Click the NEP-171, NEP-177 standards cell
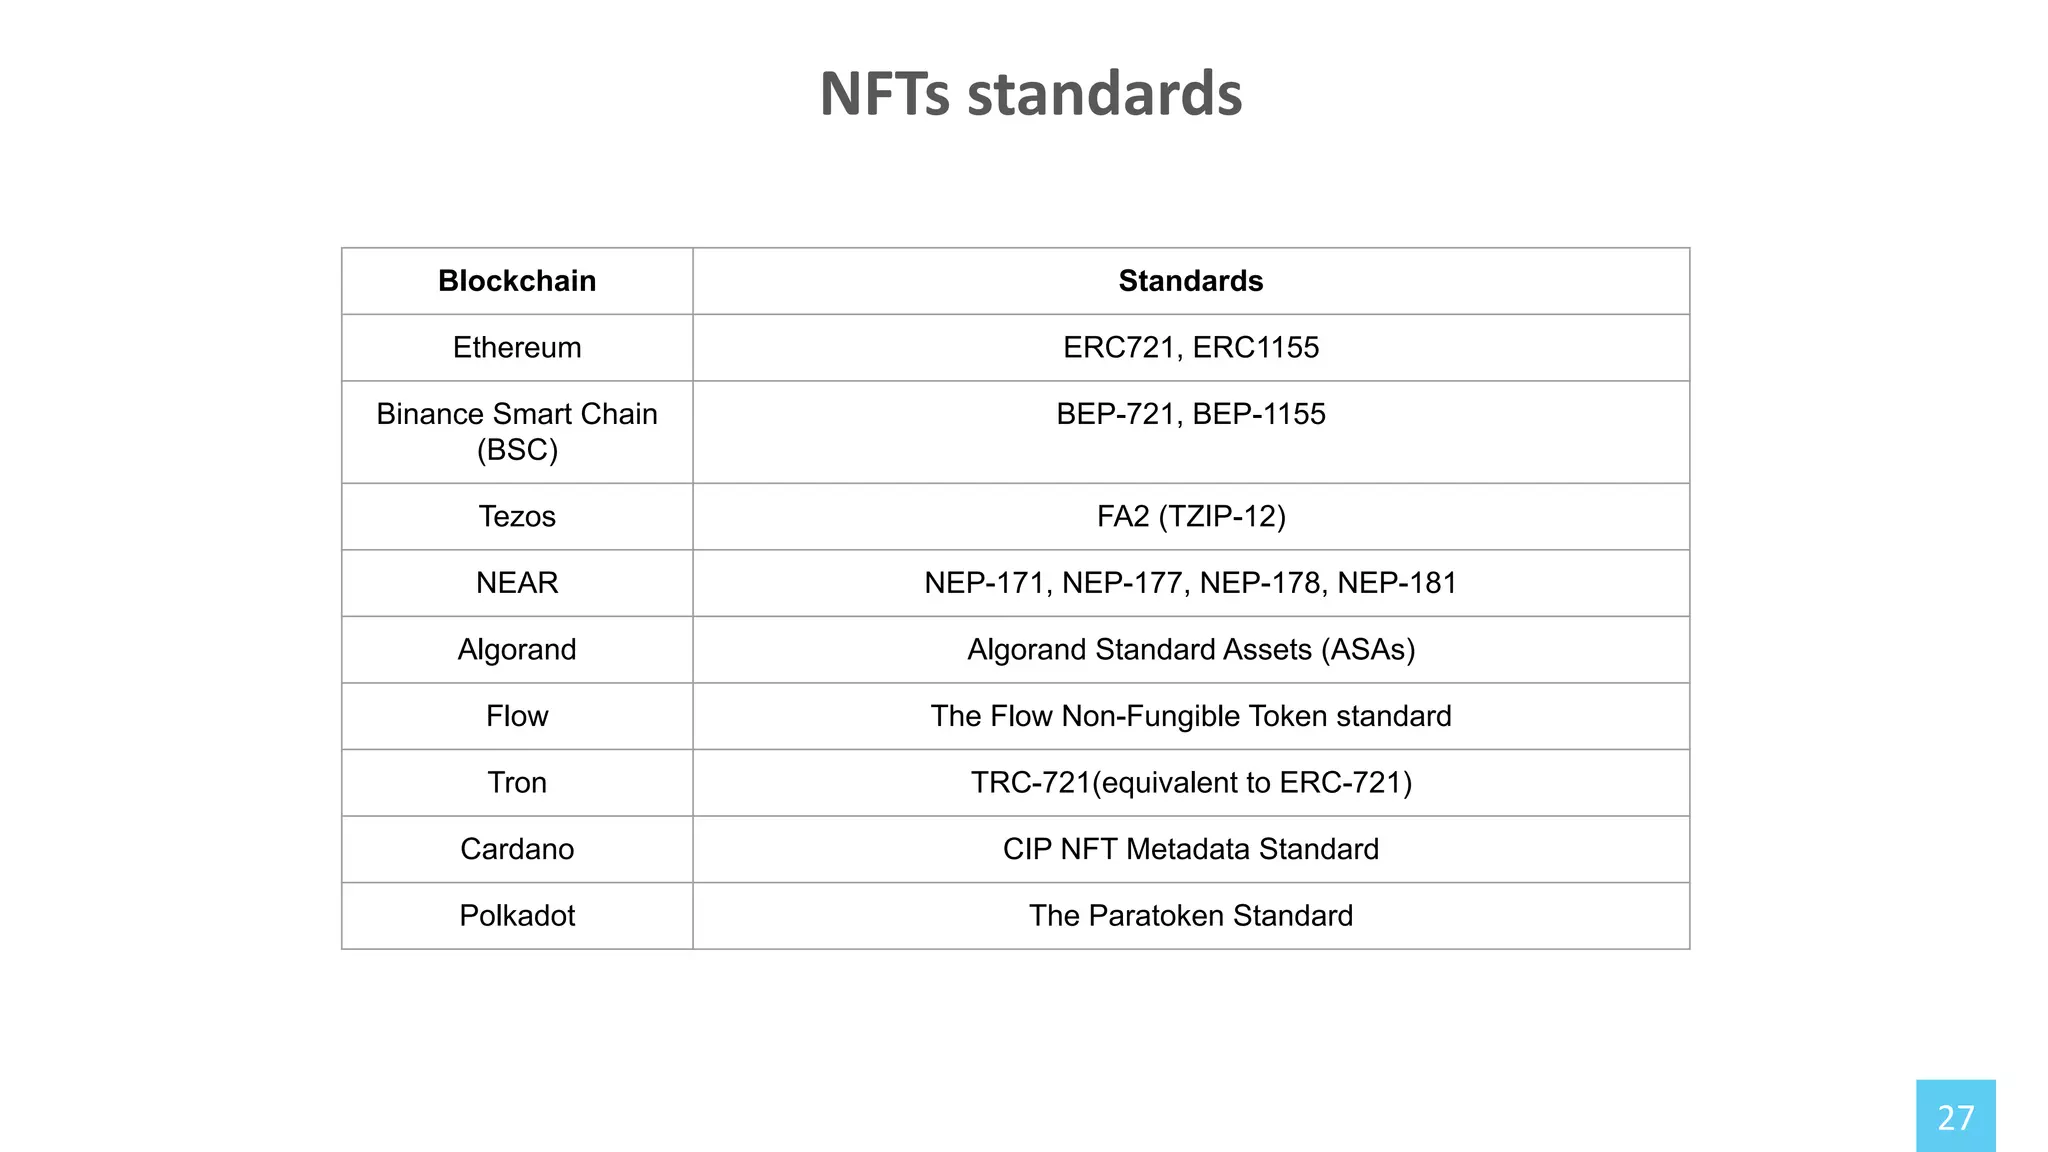2048x1152 pixels. point(1190,582)
